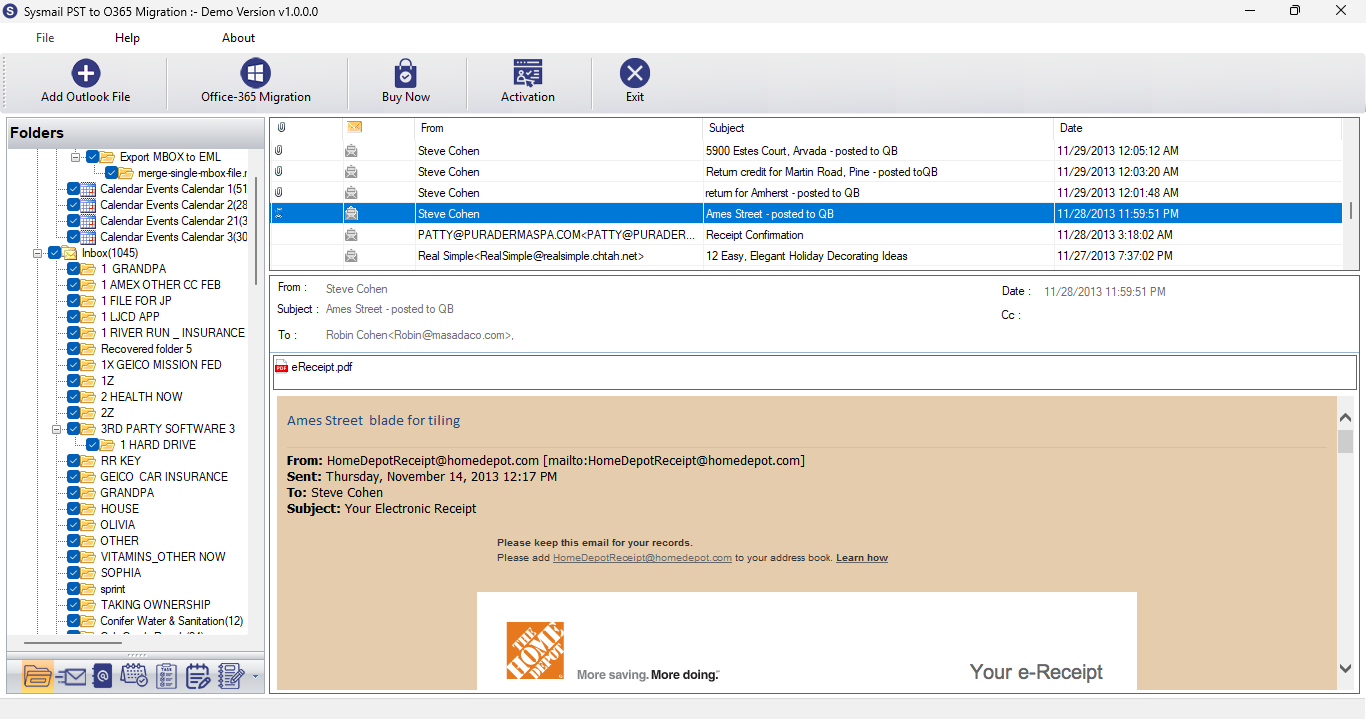Open journal view icon with calendar and pencil
Screen dimensions: 1366x720
click(198, 676)
